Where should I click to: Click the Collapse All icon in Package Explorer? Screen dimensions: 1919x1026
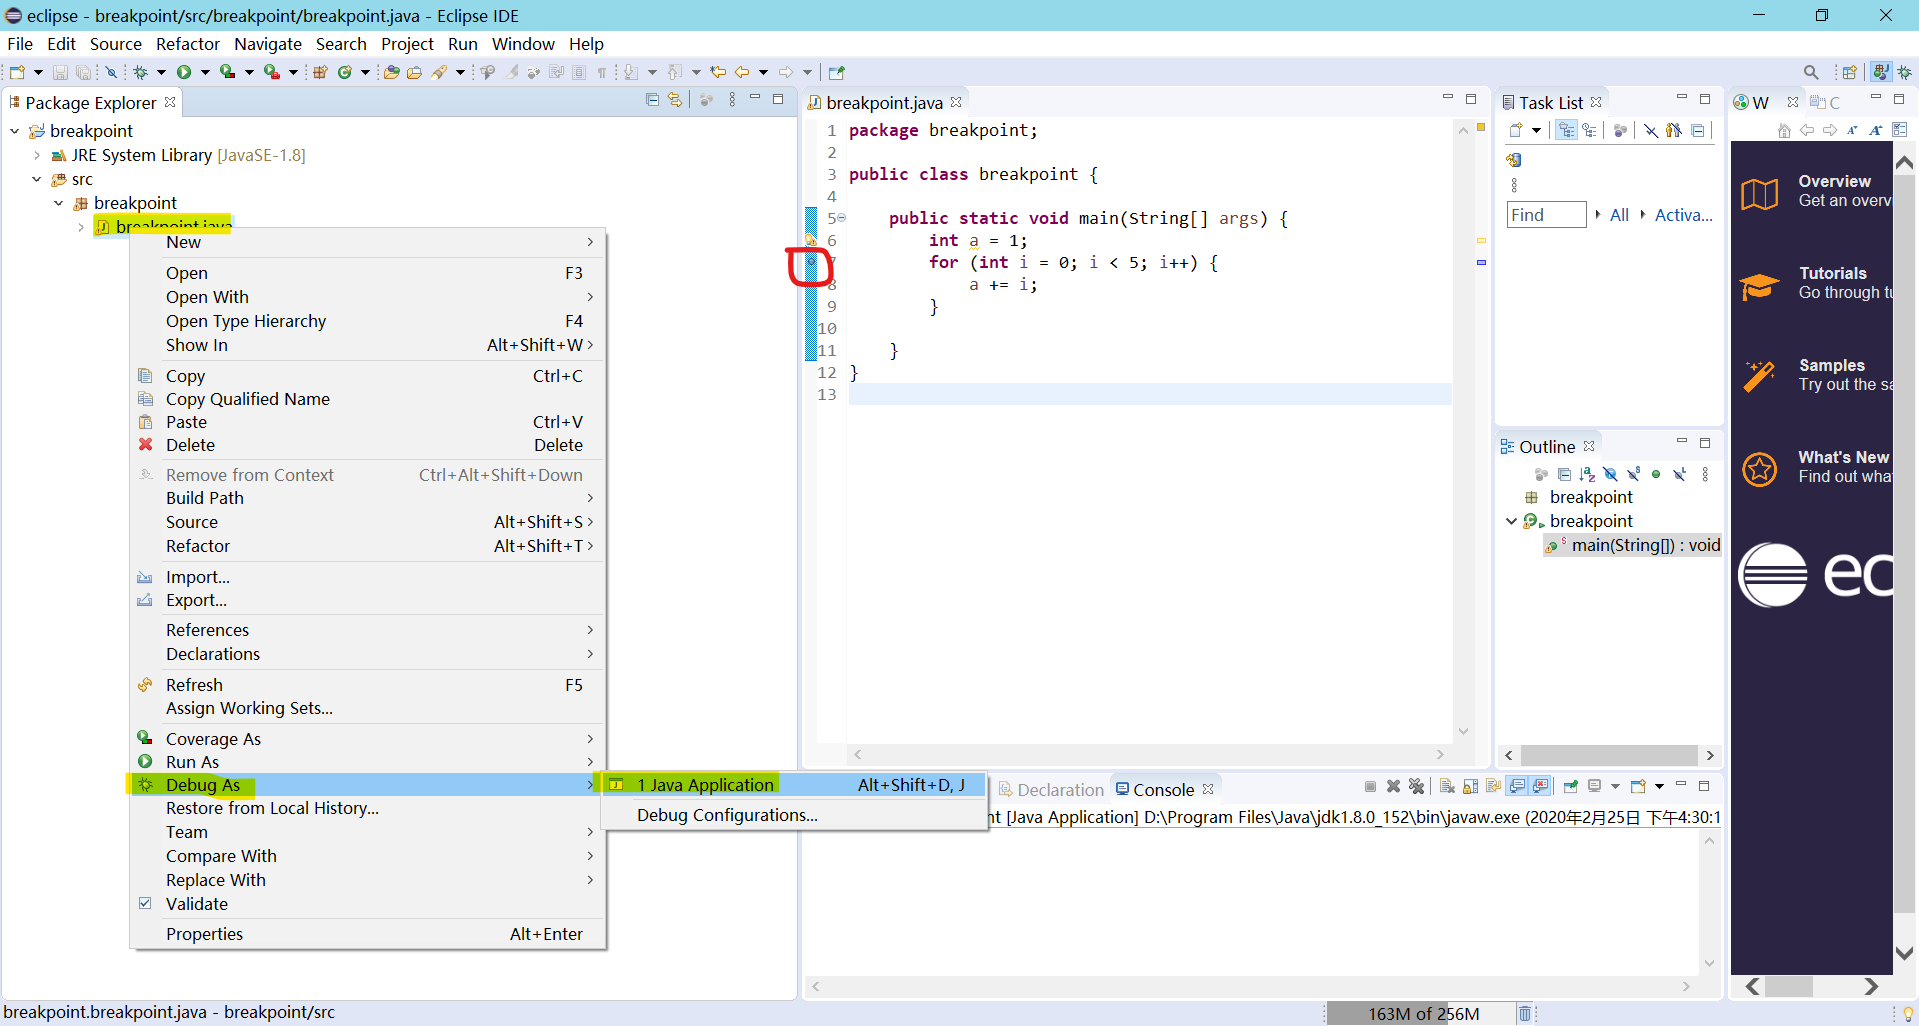(652, 100)
